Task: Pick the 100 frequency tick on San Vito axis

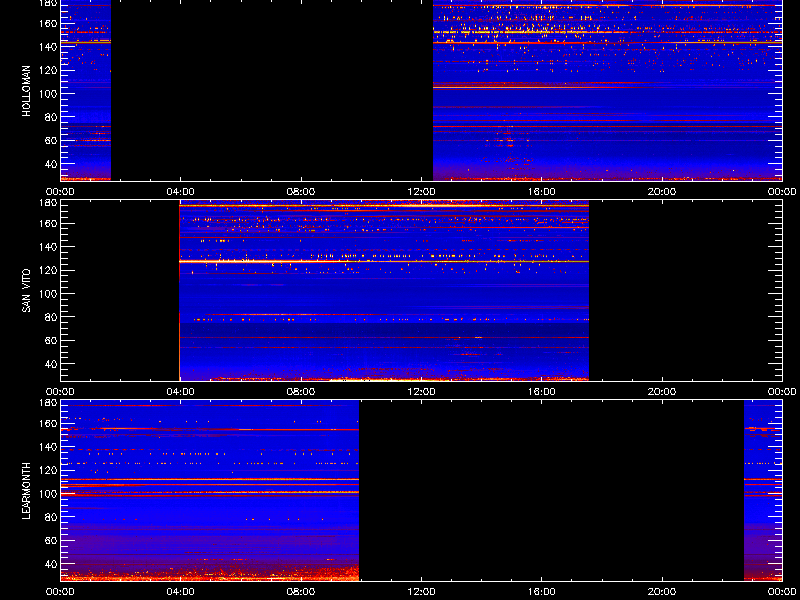Action: click(47, 293)
